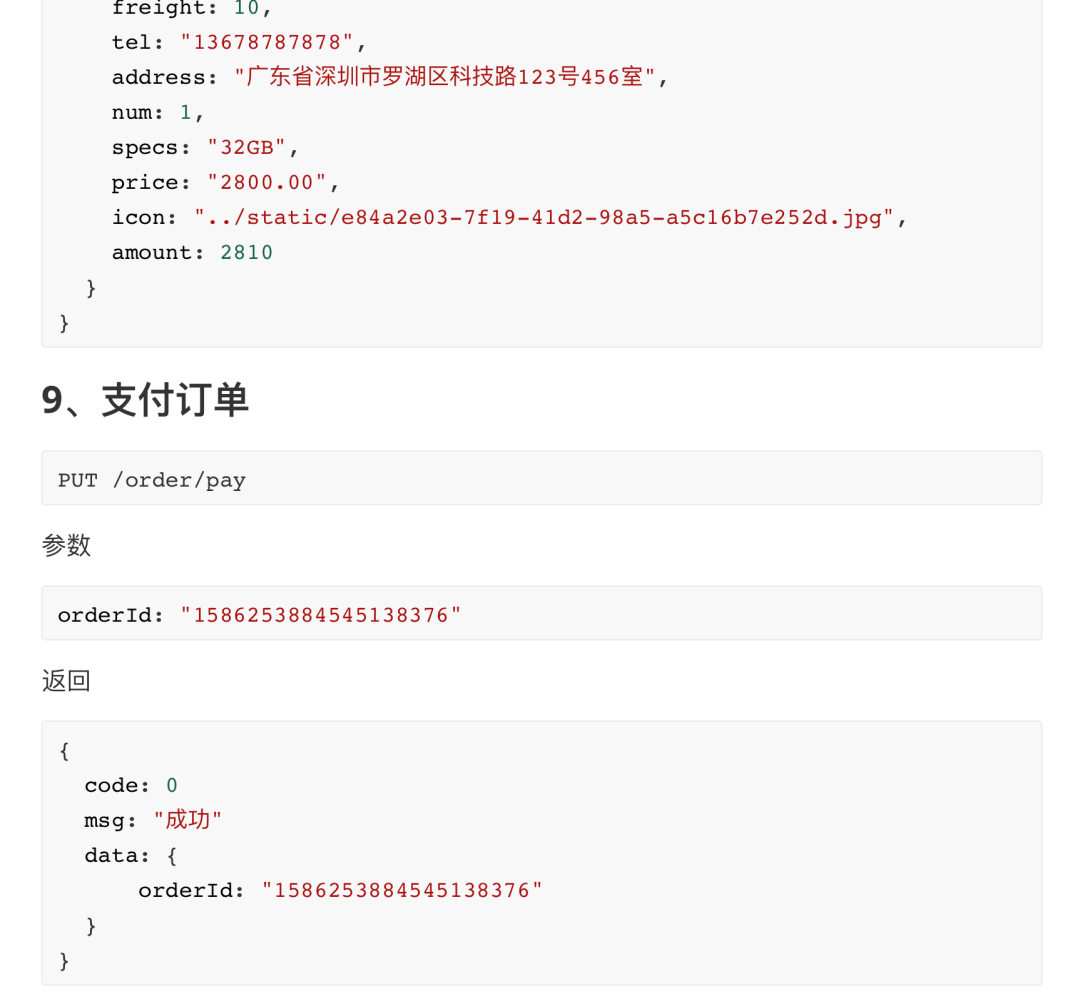Click the tel number "13678787878"
Image resolution: width=1080 pixels, height=1002 pixels.
tap(267, 42)
